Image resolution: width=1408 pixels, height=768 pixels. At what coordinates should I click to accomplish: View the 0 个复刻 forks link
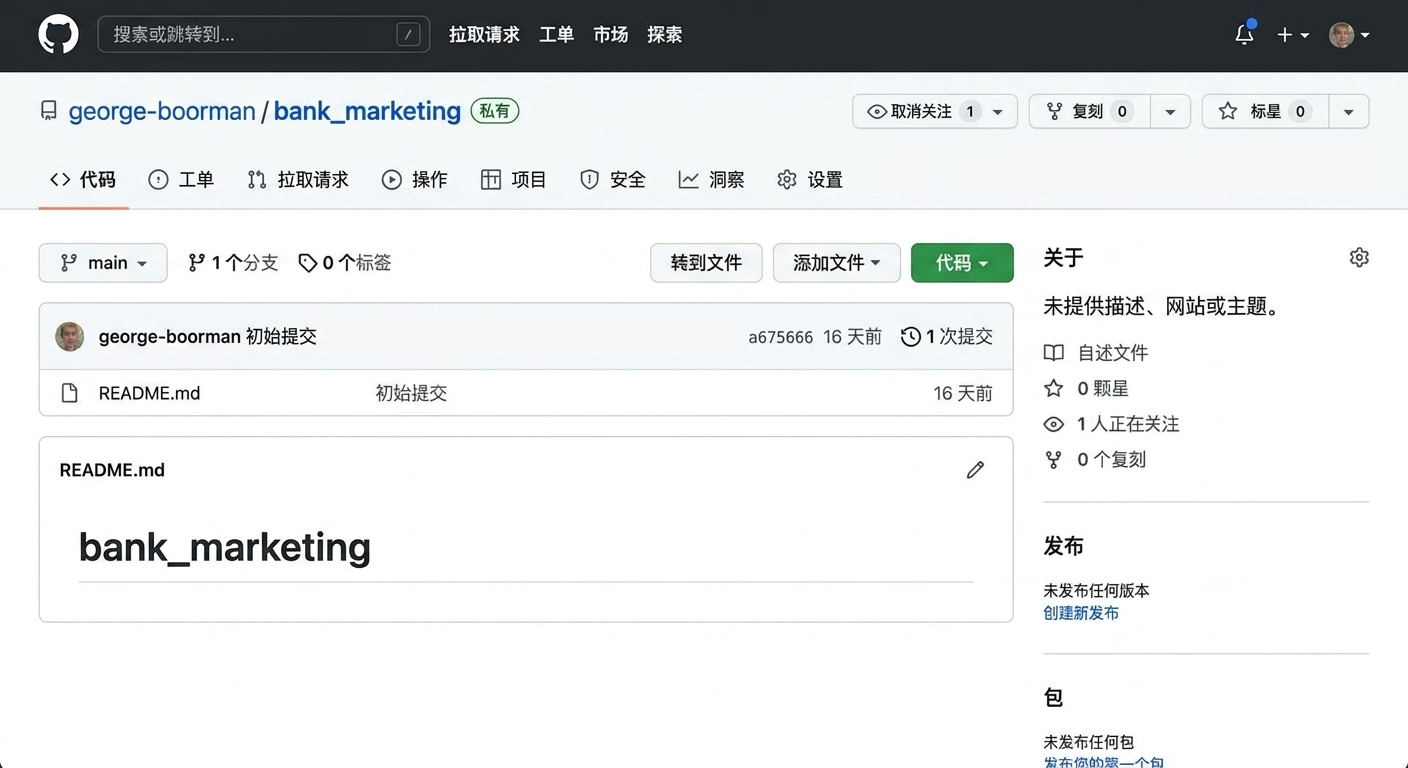tap(1094, 460)
